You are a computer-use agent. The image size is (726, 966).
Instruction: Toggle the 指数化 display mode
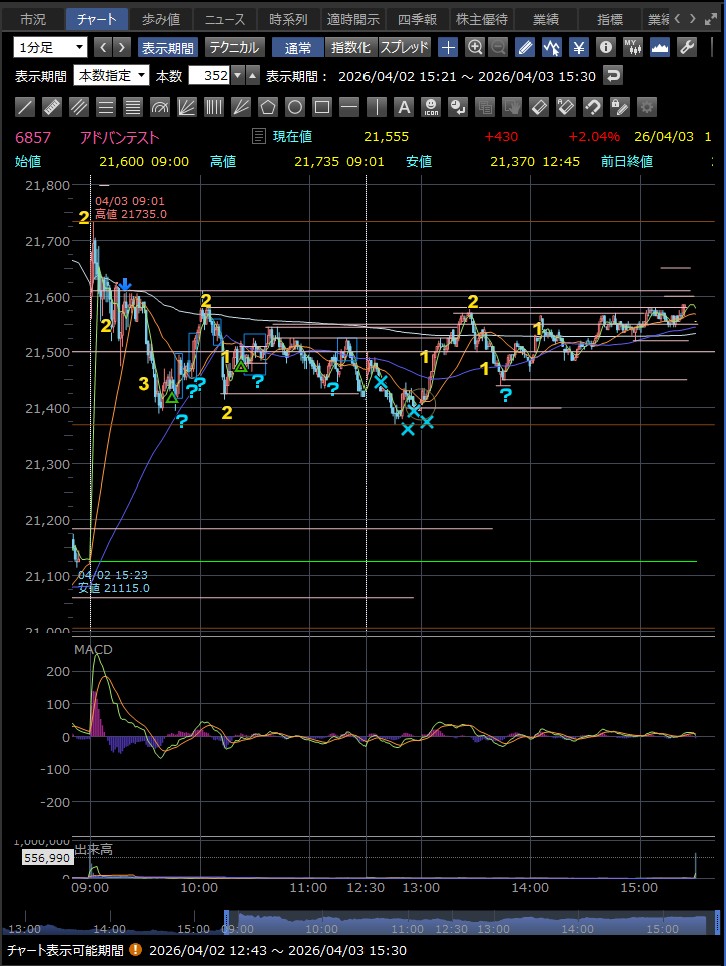coord(350,47)
